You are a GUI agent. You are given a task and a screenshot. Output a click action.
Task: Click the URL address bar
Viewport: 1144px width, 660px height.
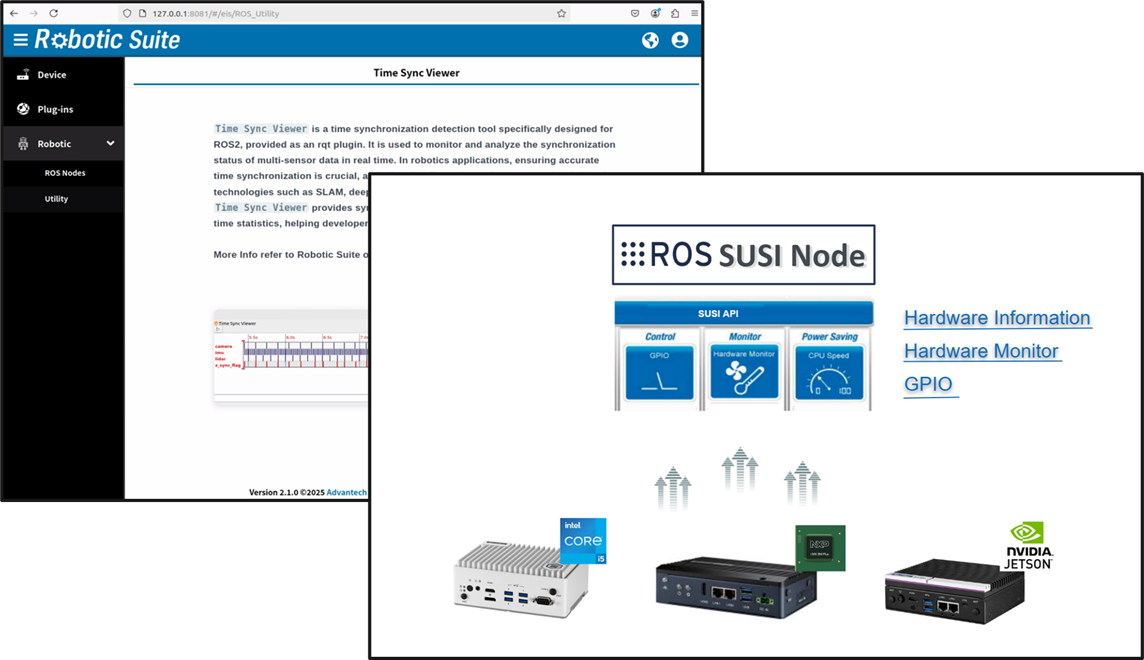tap(350, 13)
